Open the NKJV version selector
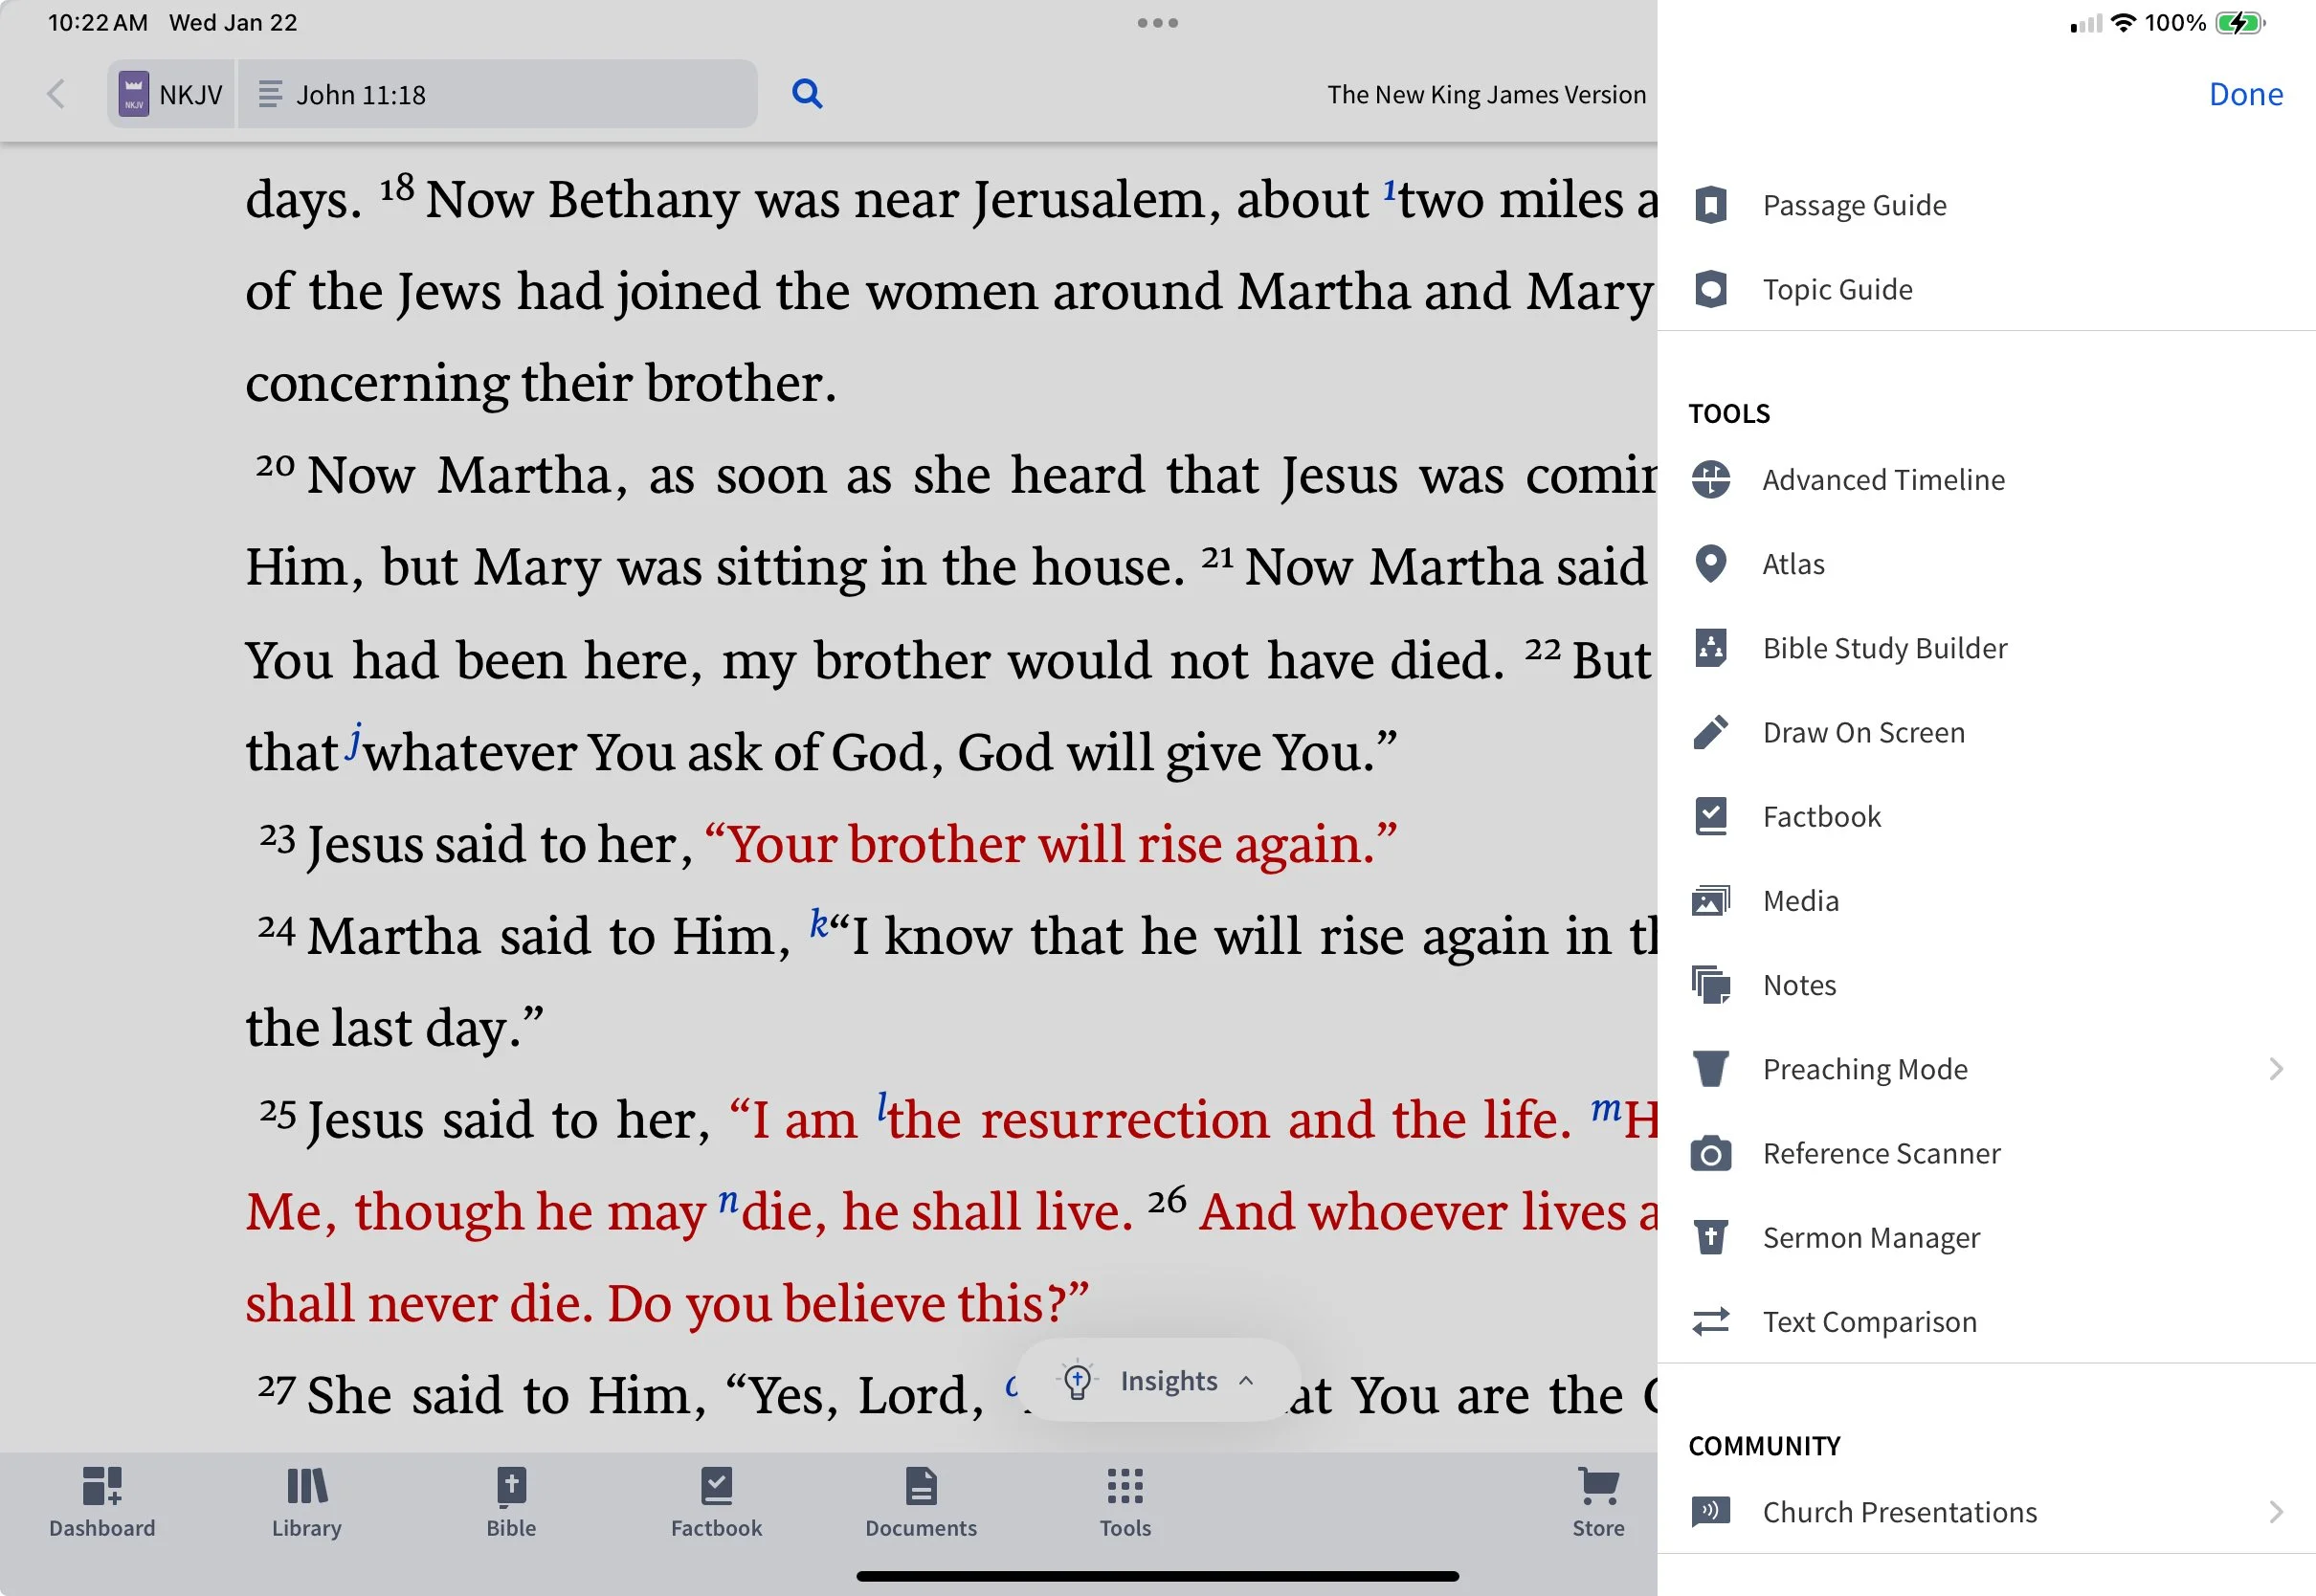The height and width of the screenshot is (1596, 2316). (x=172, y=94)
